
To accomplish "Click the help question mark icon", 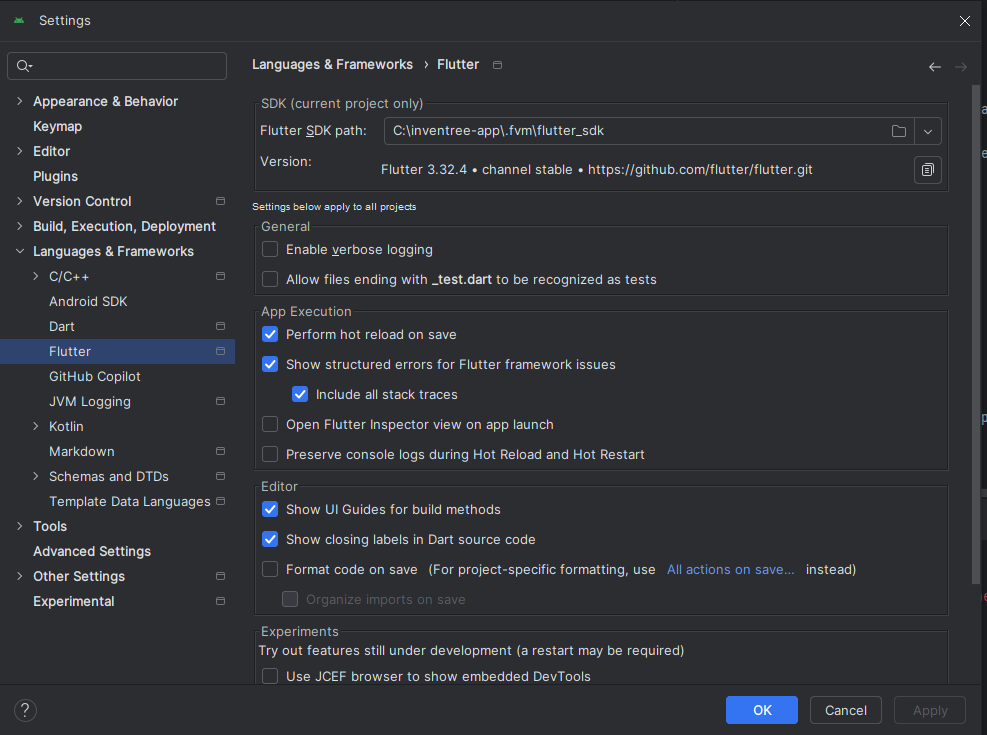I will [24, 710].
